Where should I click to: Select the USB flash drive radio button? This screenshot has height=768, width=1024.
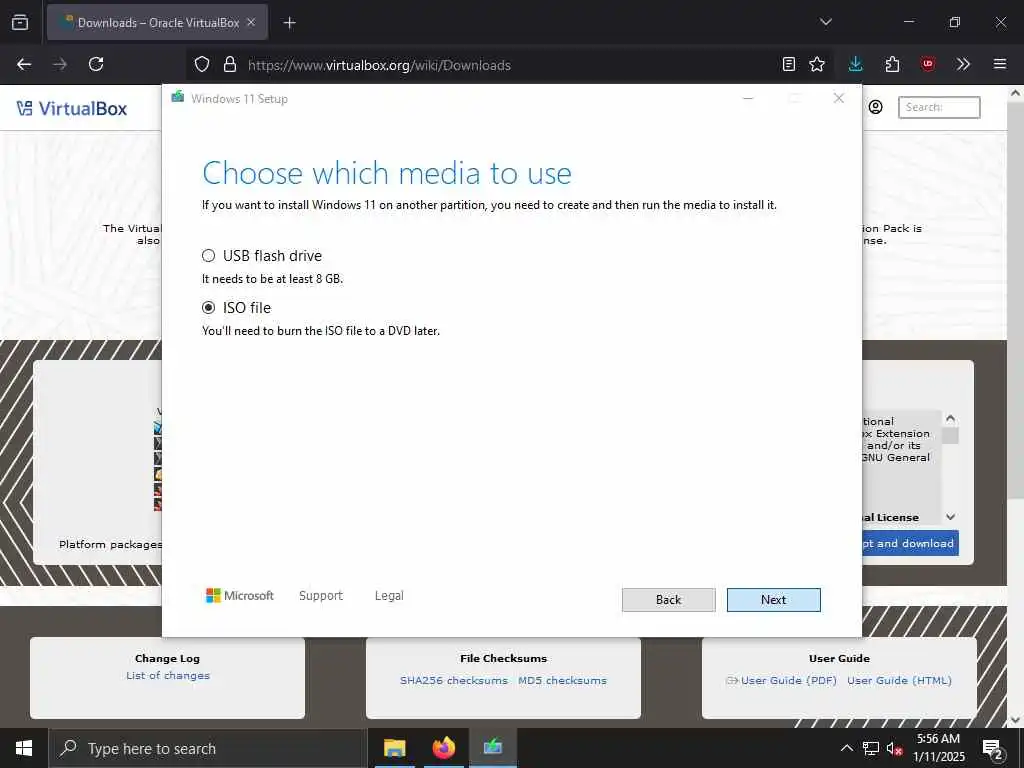point(208,255)
